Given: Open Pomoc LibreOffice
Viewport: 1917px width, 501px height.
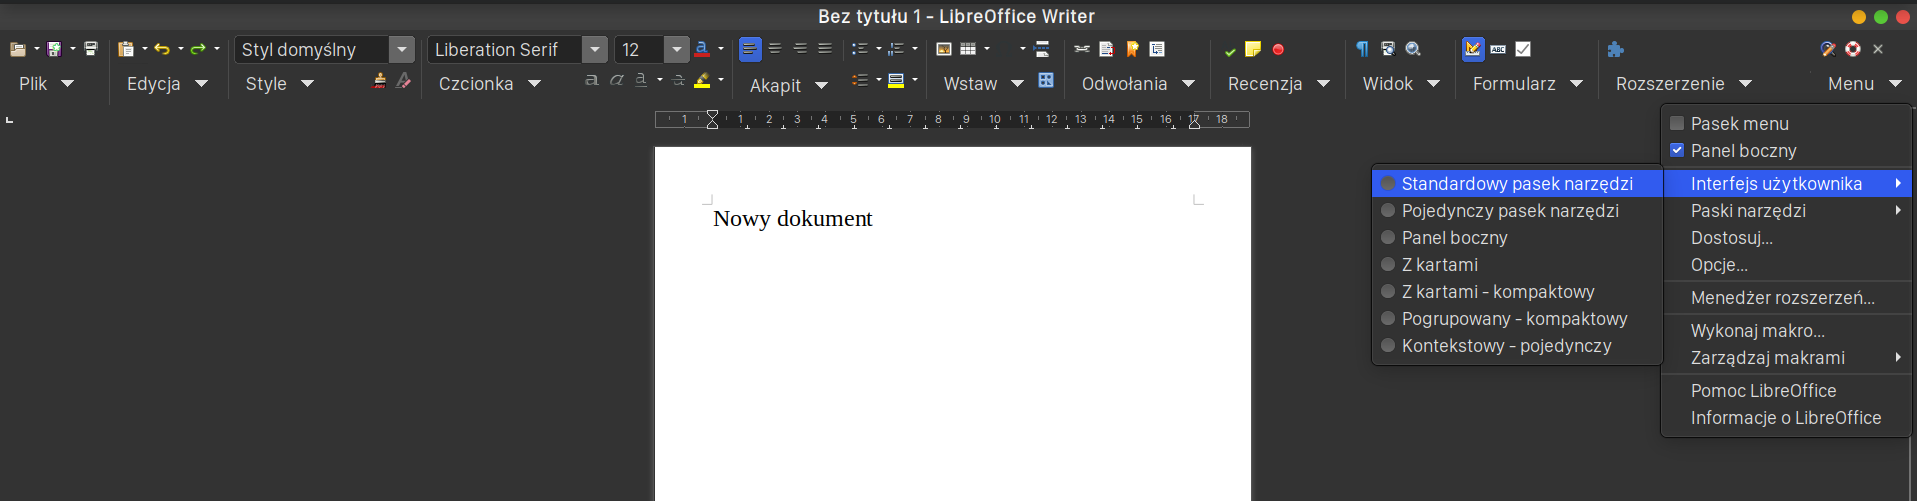Looking at the screenshot, I should (x=1787, y=391).
